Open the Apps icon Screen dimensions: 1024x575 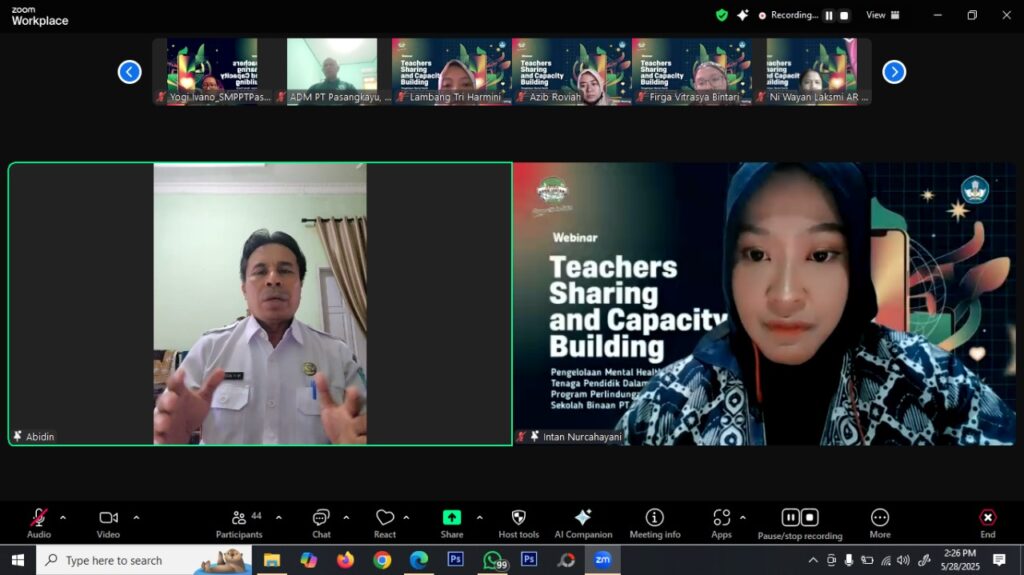pyautogui.click(x=721, y=518)
